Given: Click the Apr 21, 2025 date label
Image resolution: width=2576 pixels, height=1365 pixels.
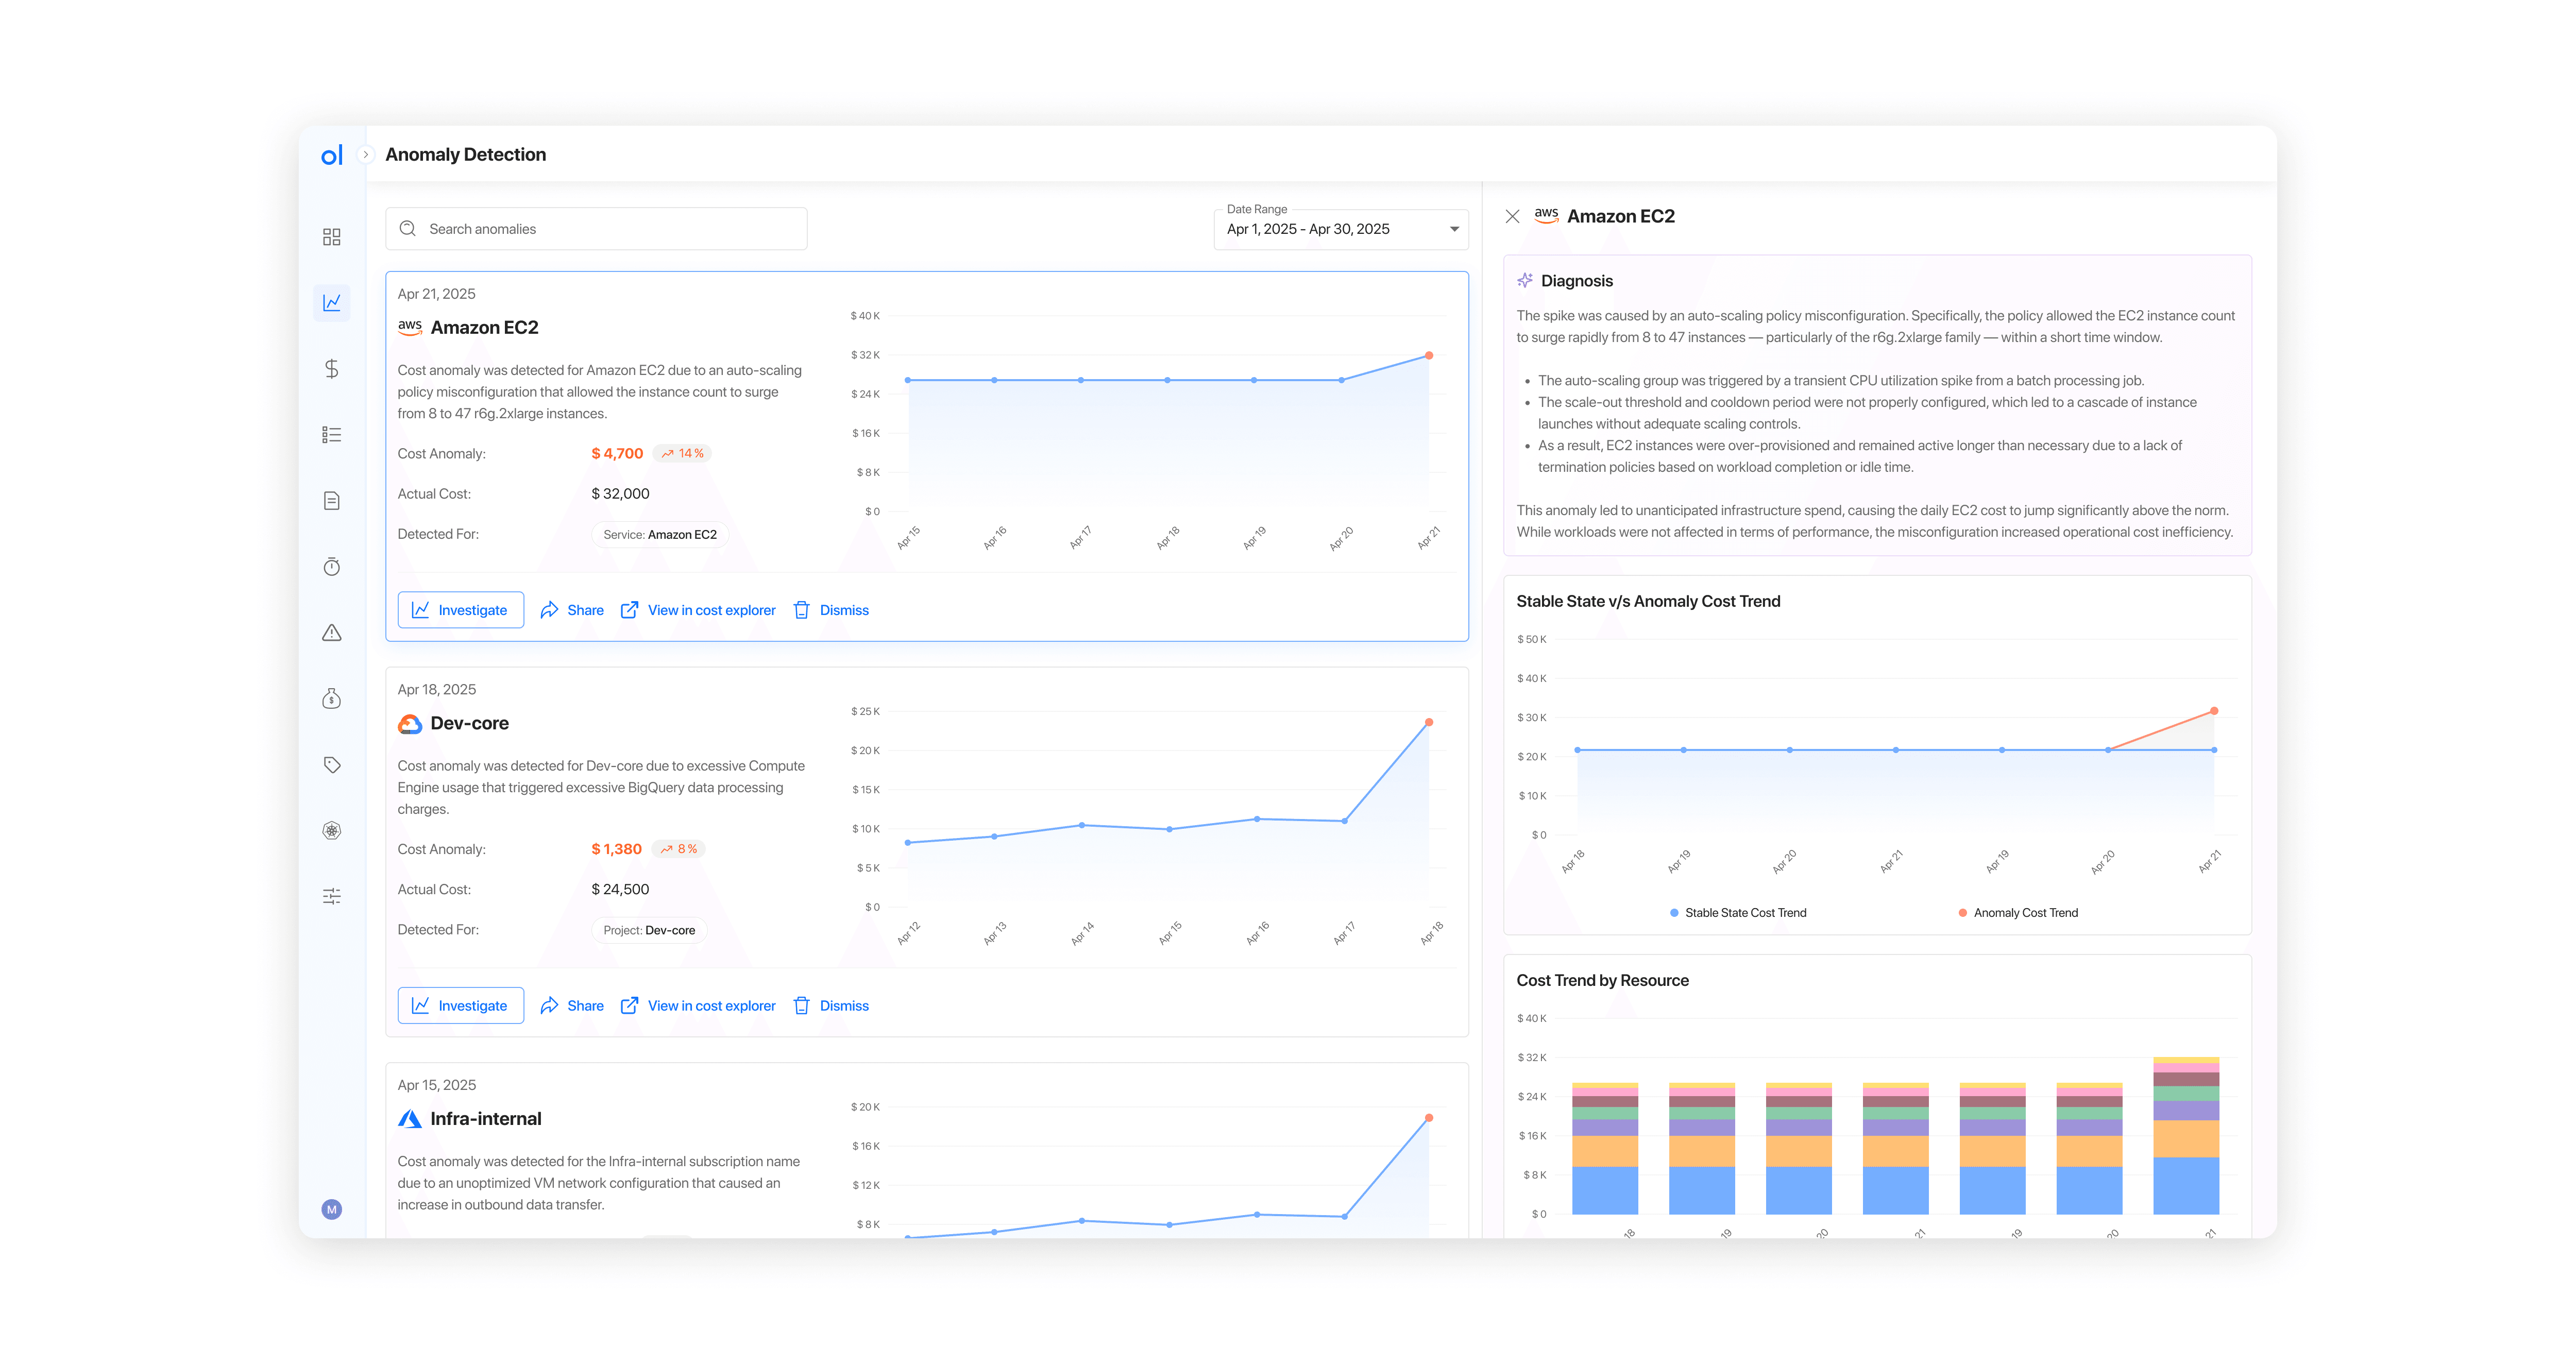Looking at the screenshot, I should tap(436, 294).
